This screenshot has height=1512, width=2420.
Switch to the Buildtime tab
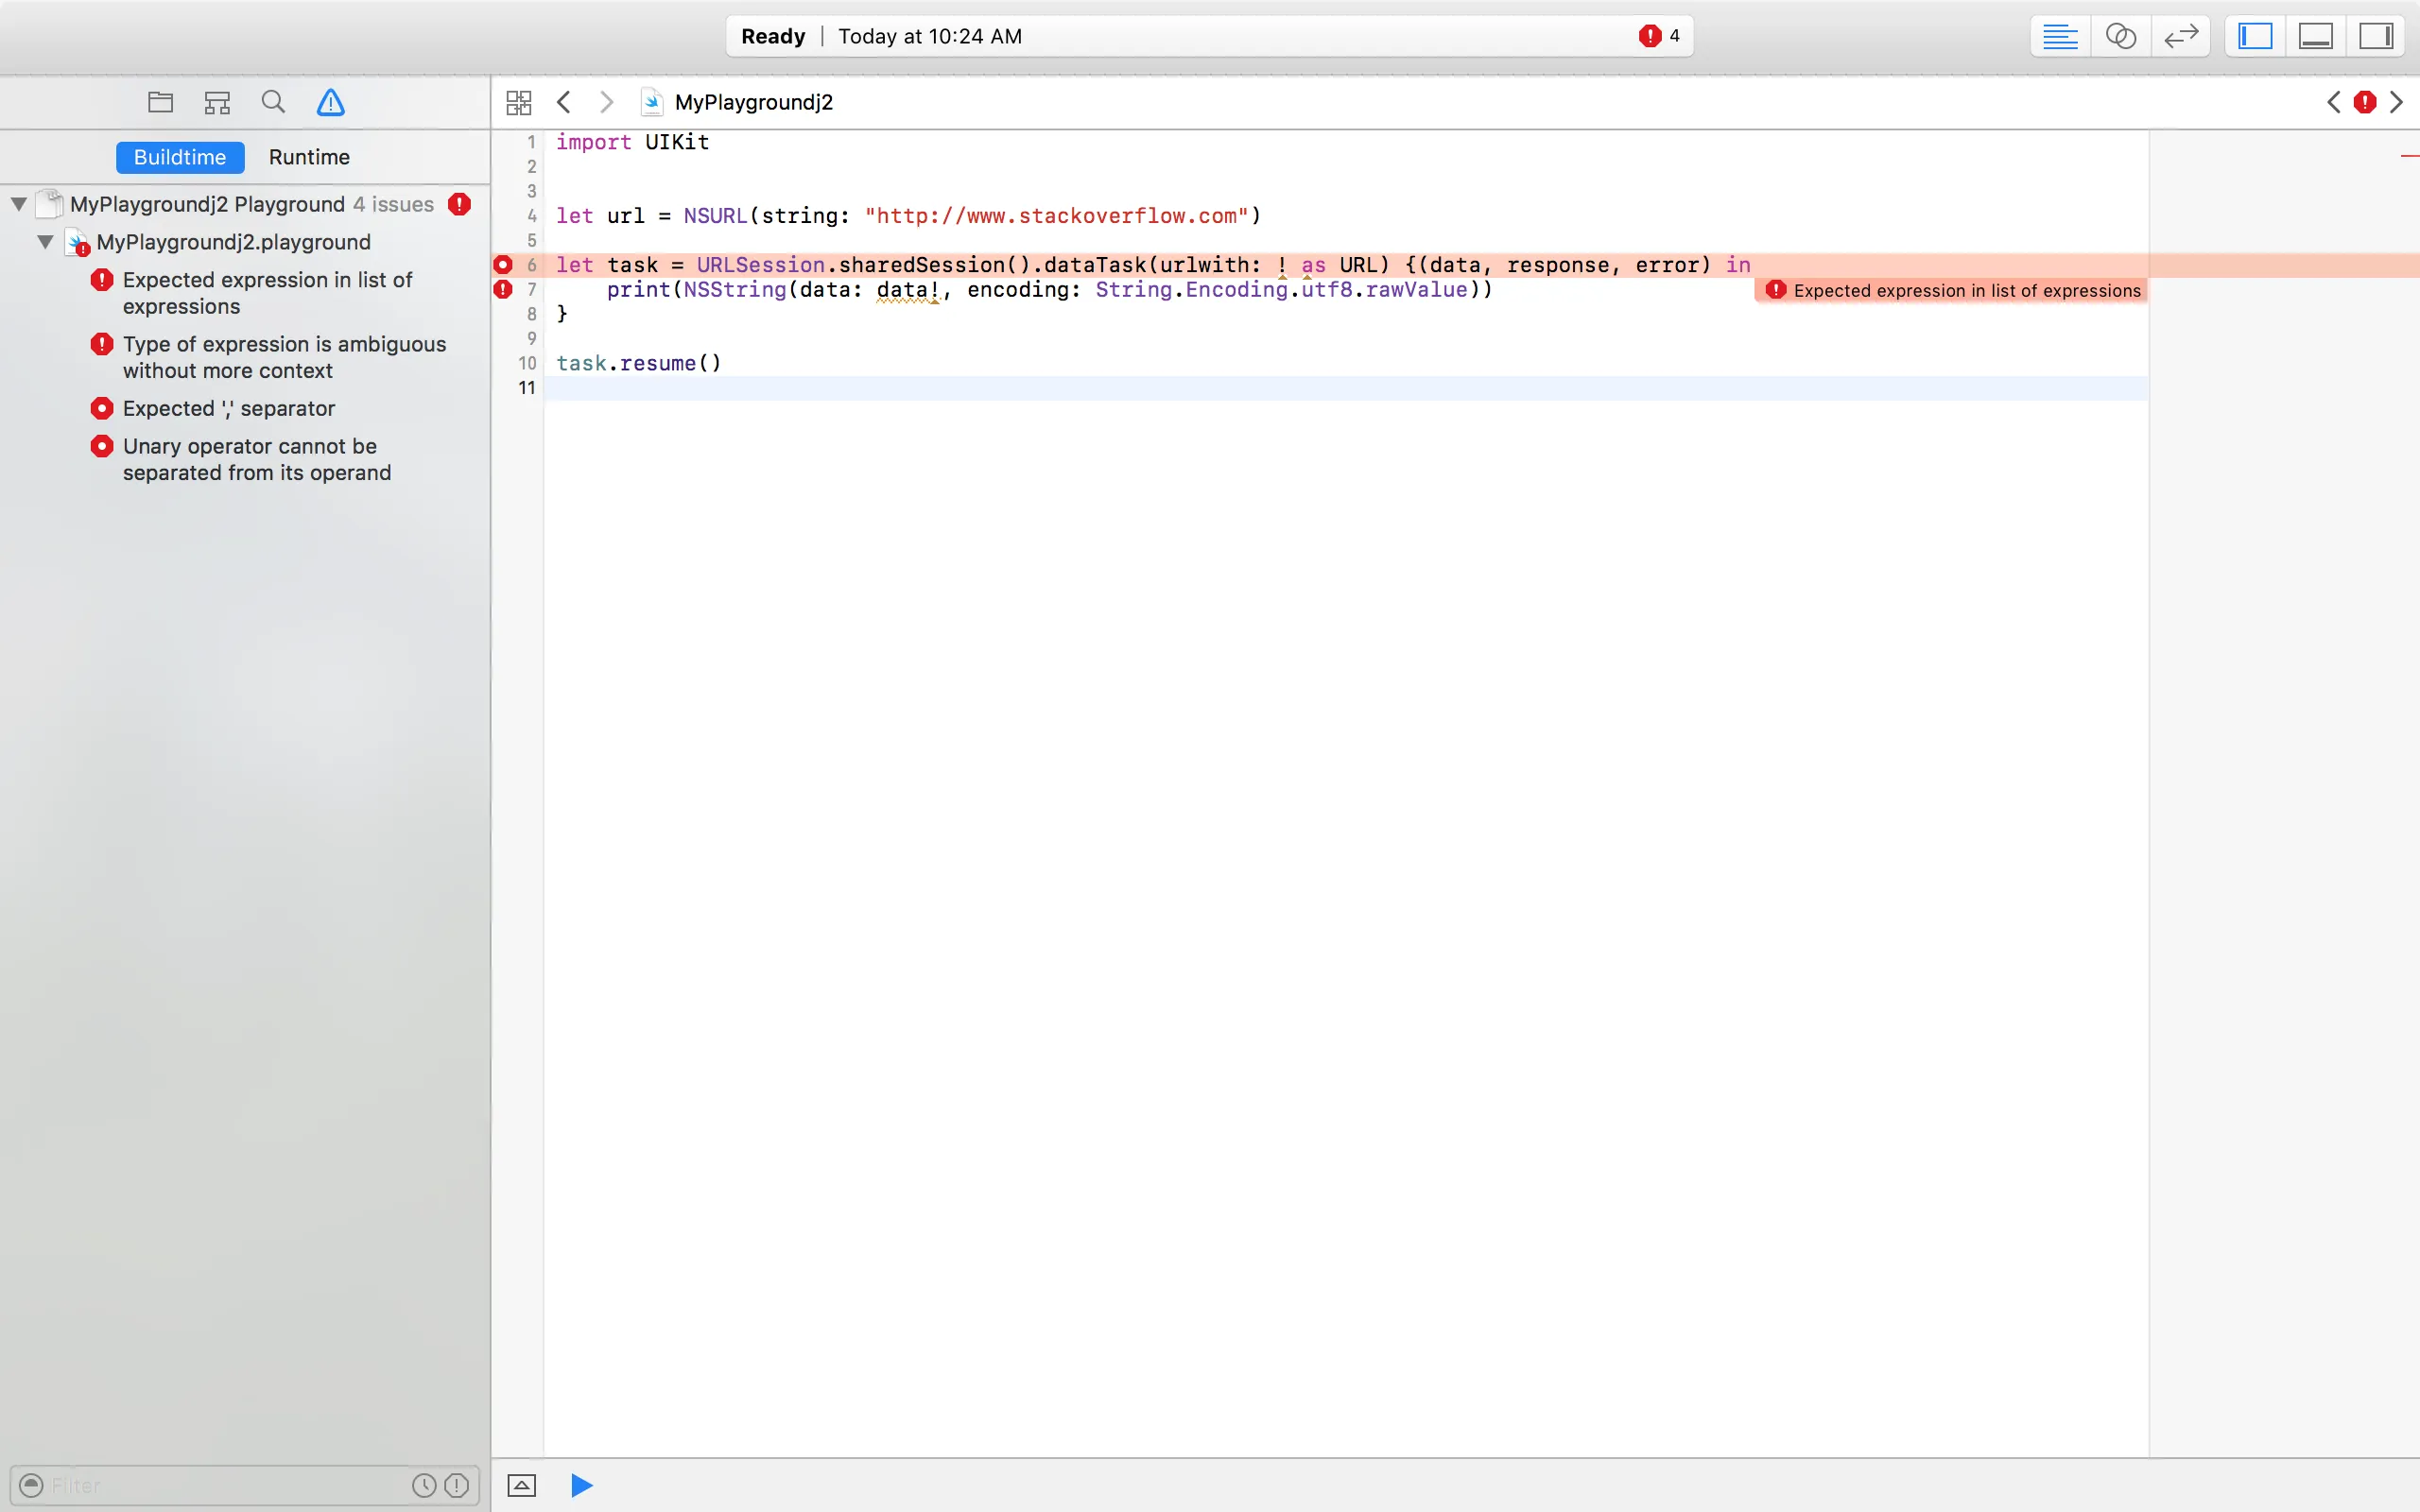(180, 157)
